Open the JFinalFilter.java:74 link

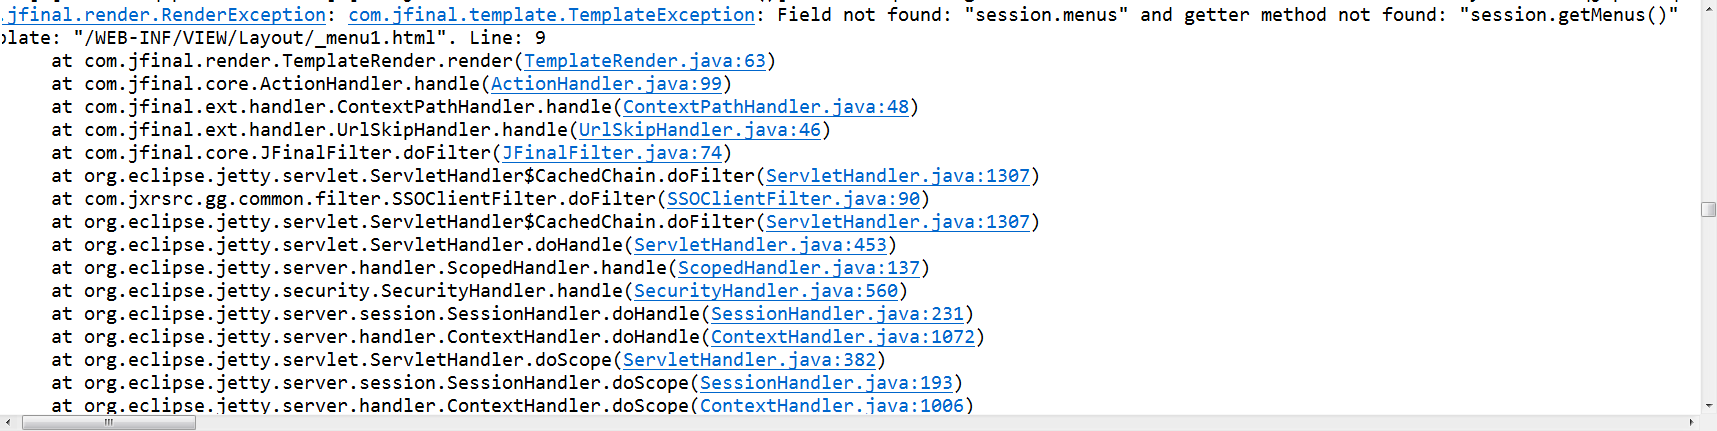coord(612,153)
